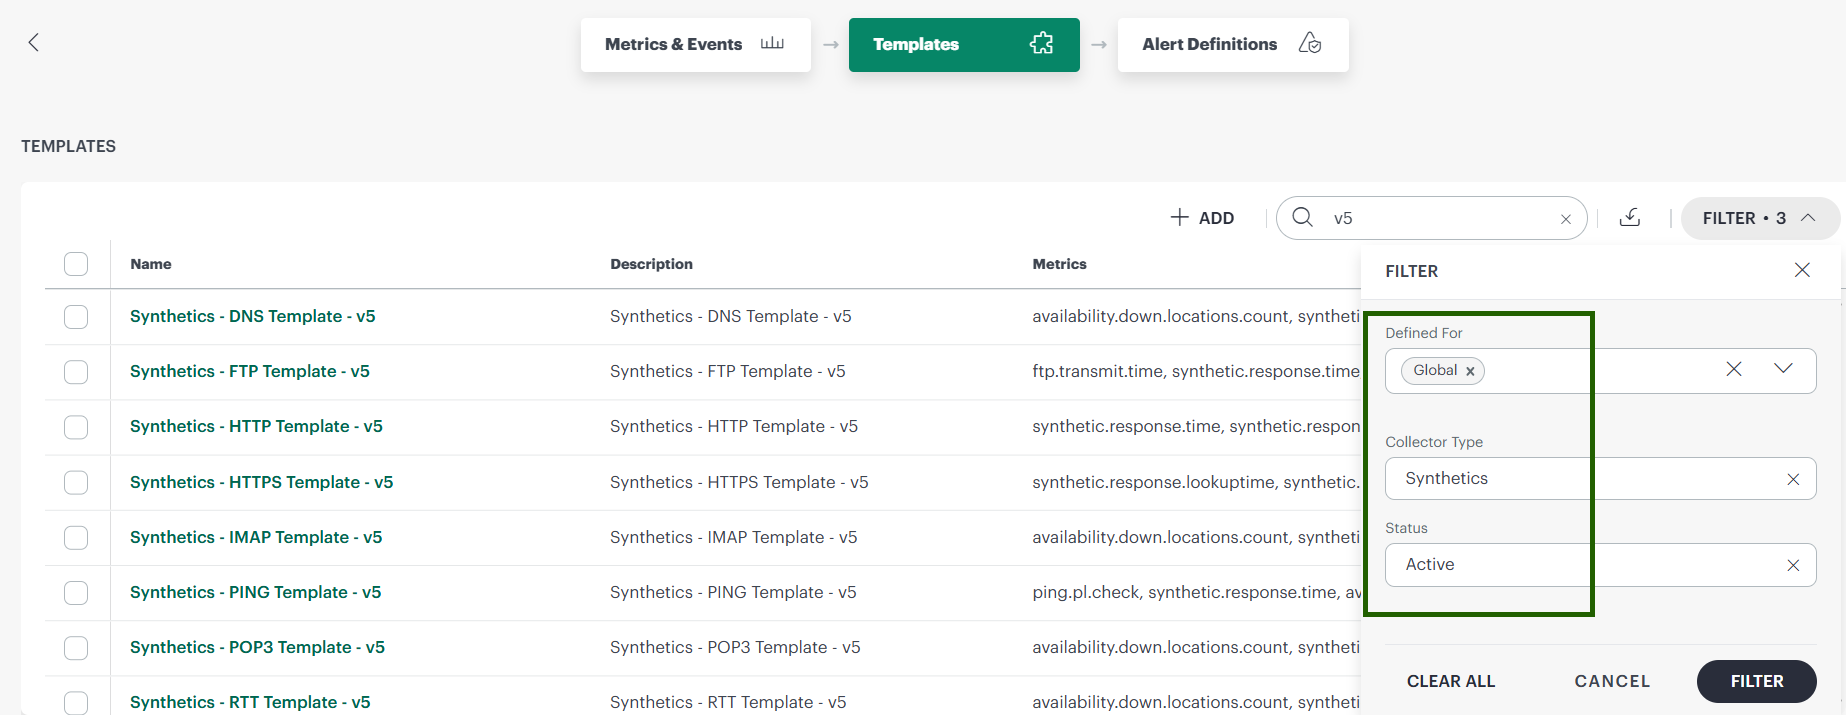Click the TEMPLATES page heading

[x=69, y=146]
